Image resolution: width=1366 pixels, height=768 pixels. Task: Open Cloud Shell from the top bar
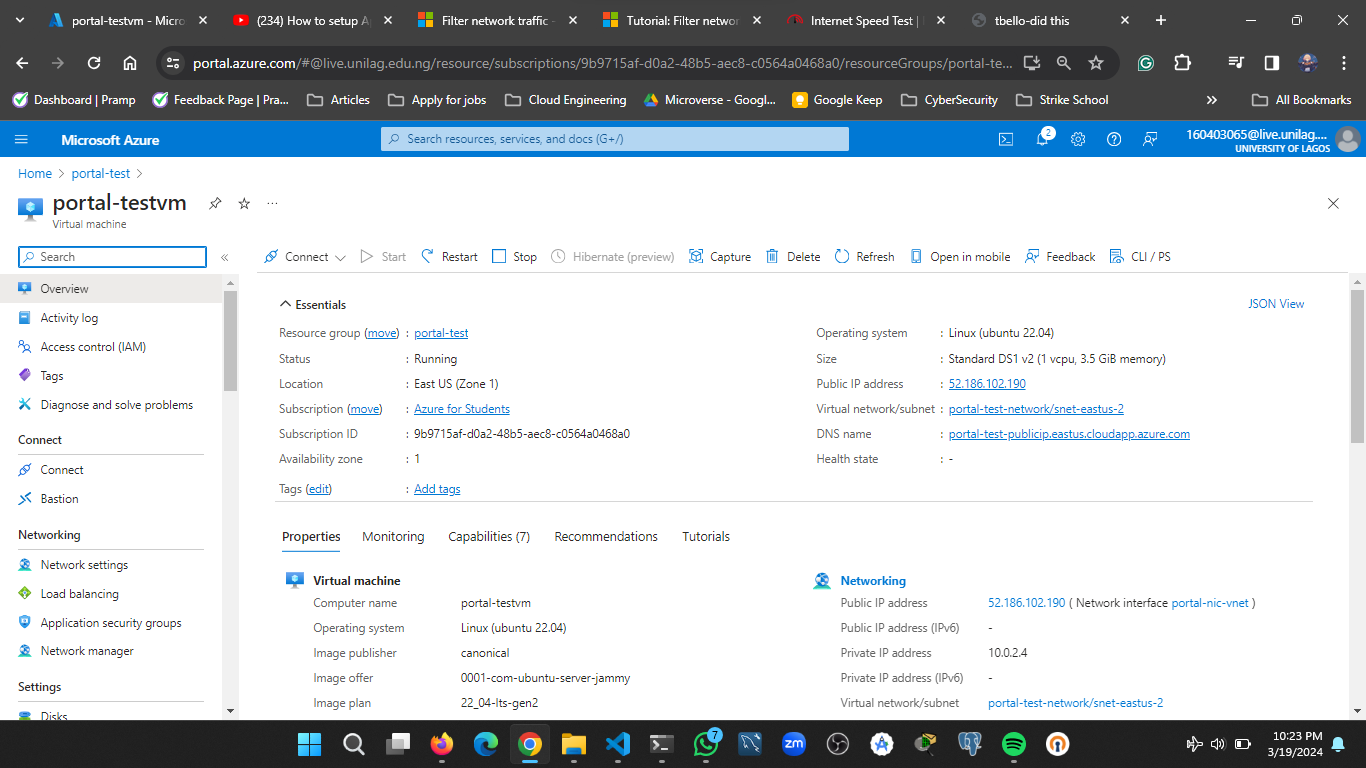[x=1006, y=140]
